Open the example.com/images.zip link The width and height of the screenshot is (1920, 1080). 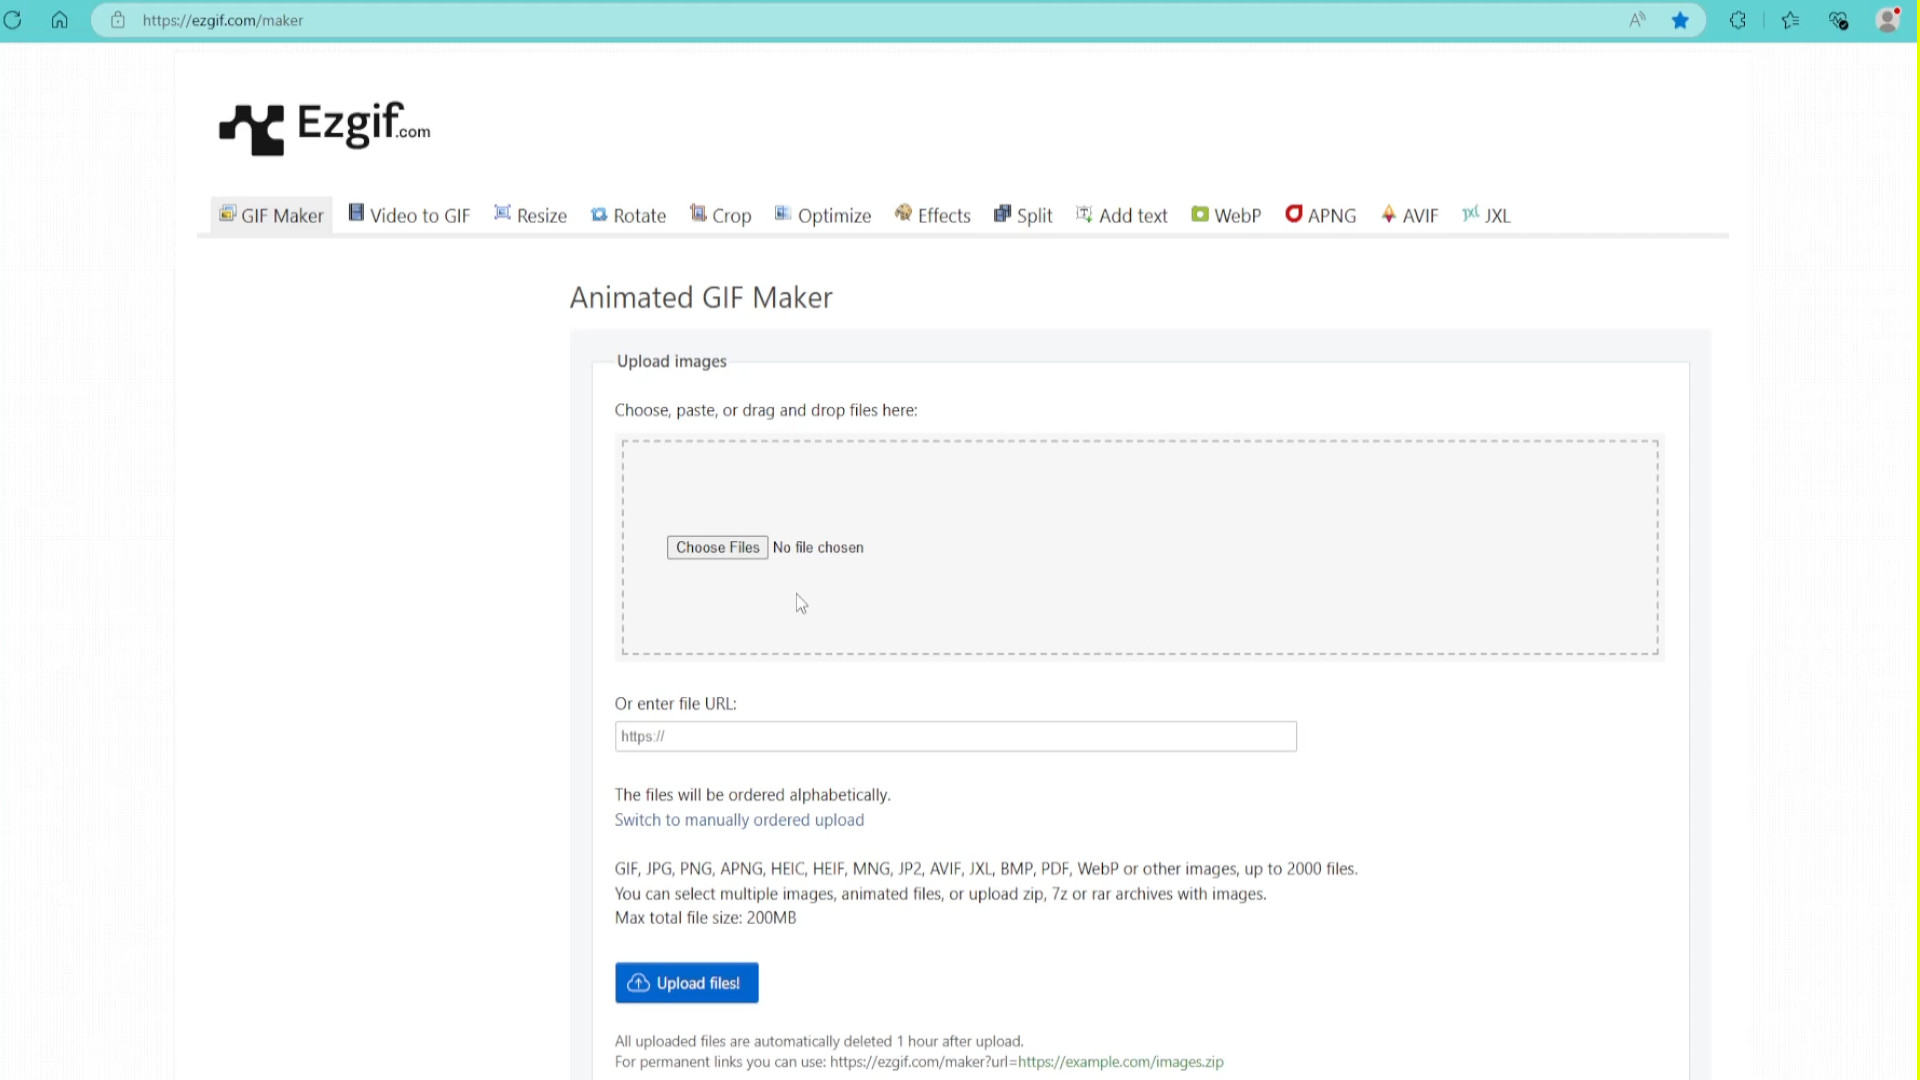[x=1120, y=1062]
